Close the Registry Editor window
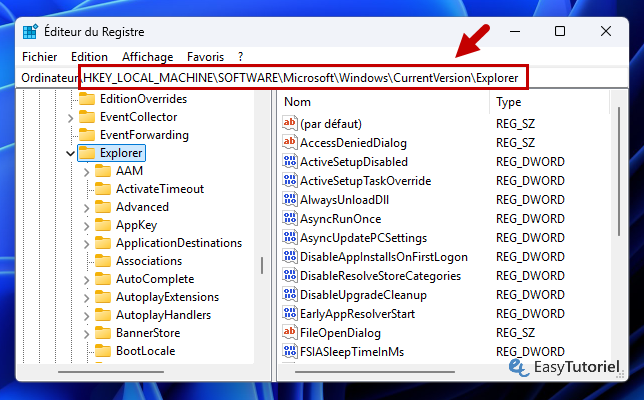Viewport: 644px width, 400px height. pyautogui.click(x=606, y=31)
